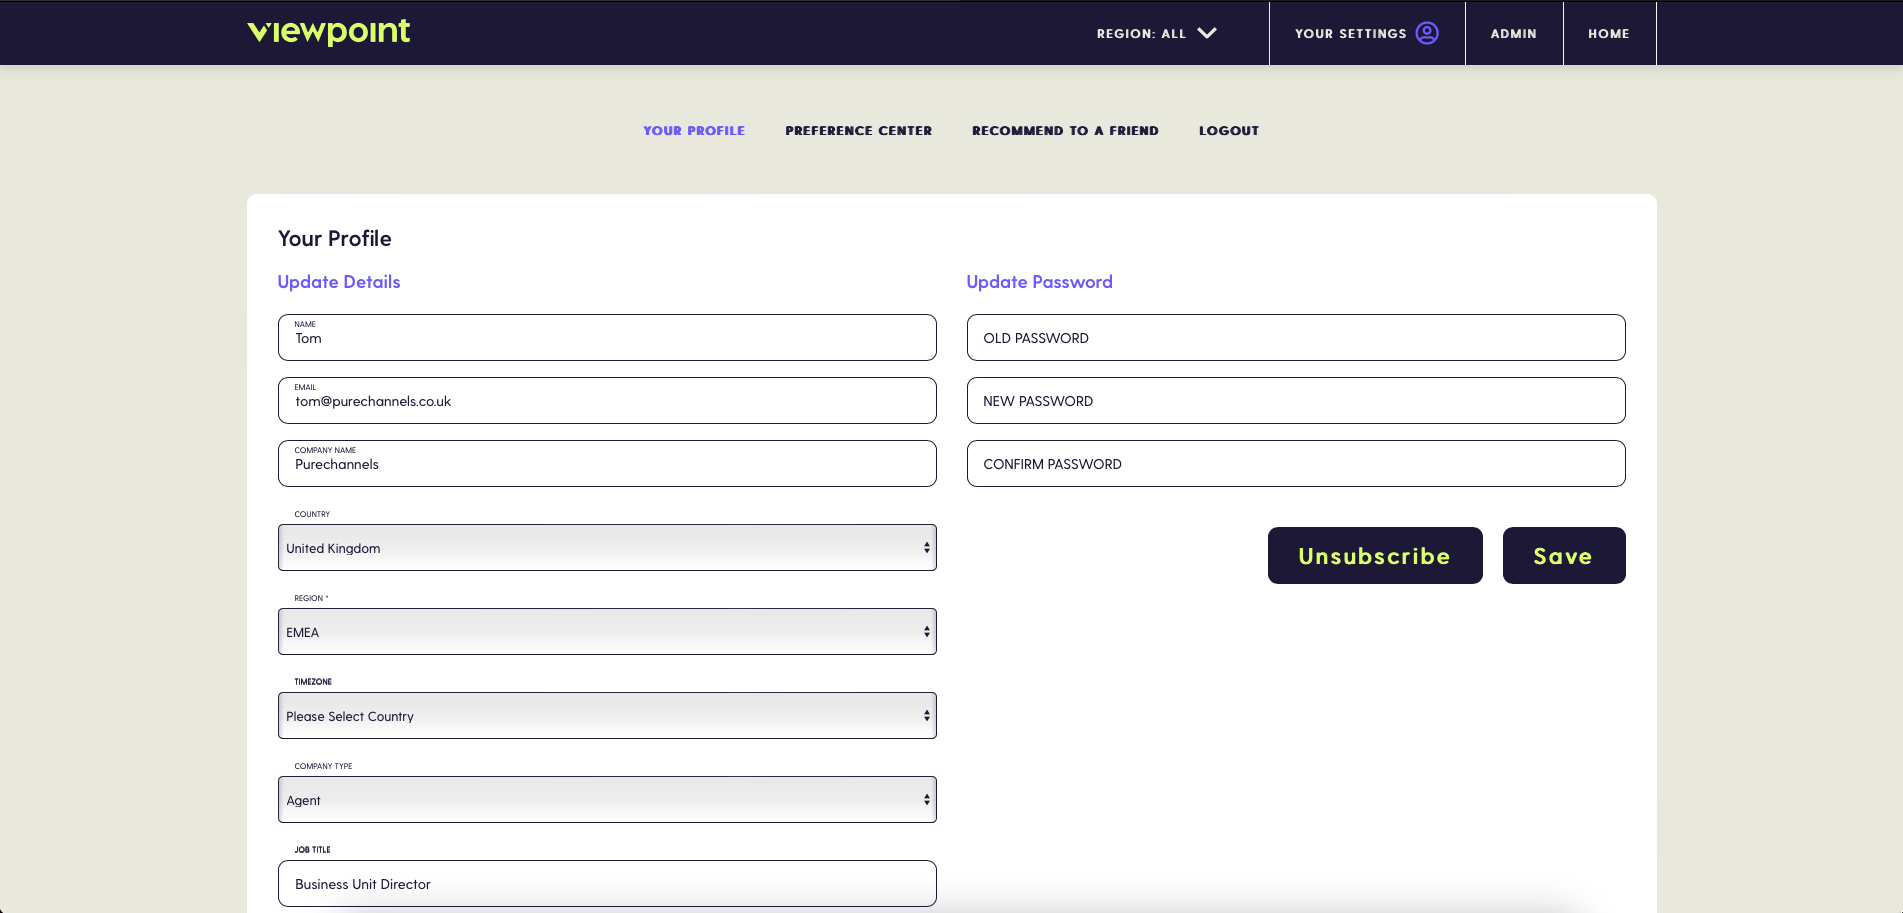The image size is (1903, 913).
Task: Click the New Password field
Action: [1296, 401]
